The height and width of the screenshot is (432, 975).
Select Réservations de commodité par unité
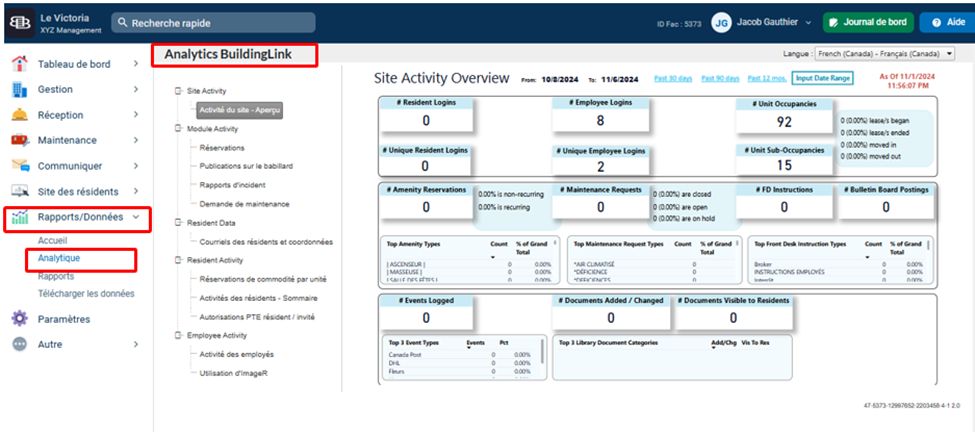(263, 279)
